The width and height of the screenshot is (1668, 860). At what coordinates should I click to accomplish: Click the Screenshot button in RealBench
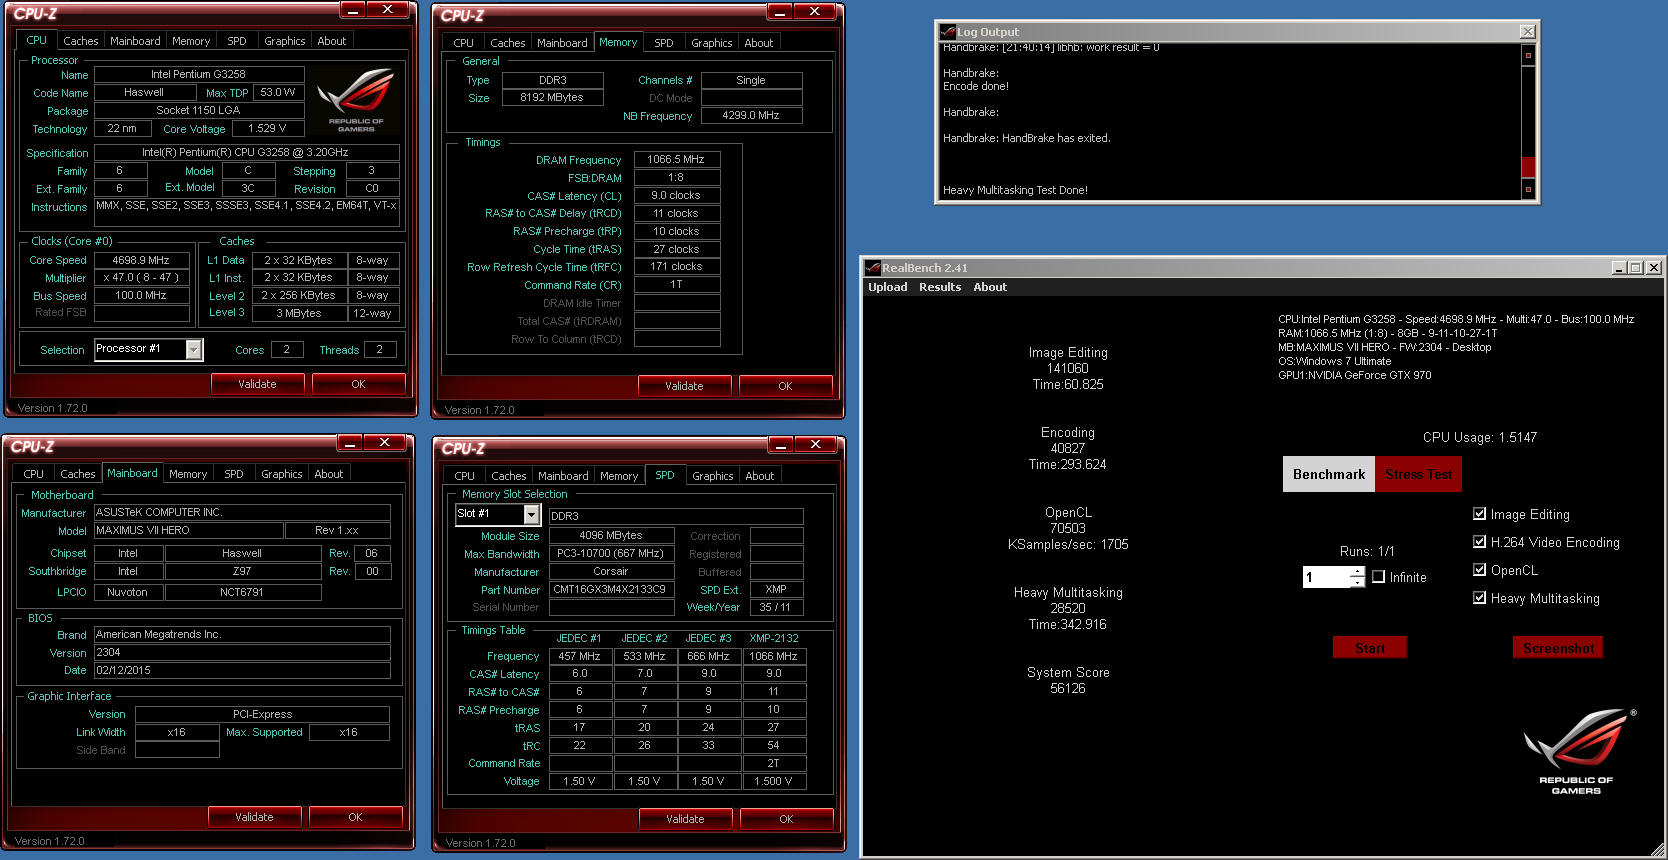[x=1558, y=648]
